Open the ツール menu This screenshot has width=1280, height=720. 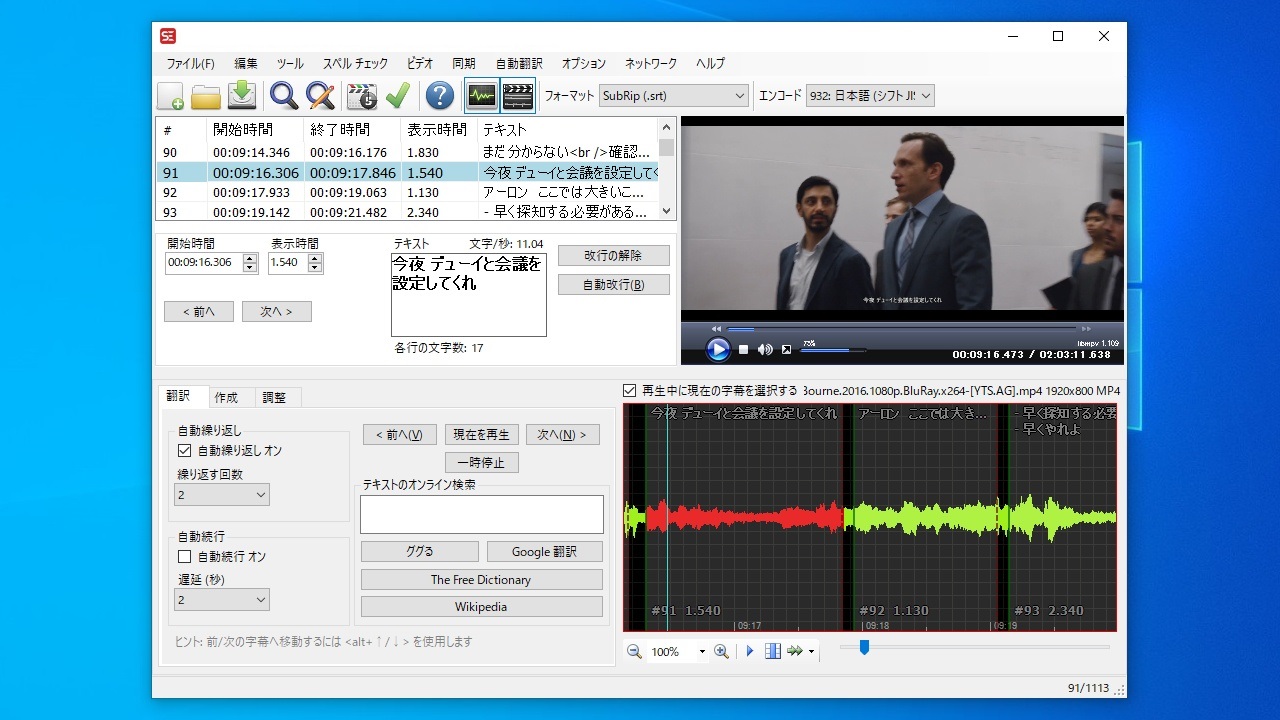click(290, 63)
